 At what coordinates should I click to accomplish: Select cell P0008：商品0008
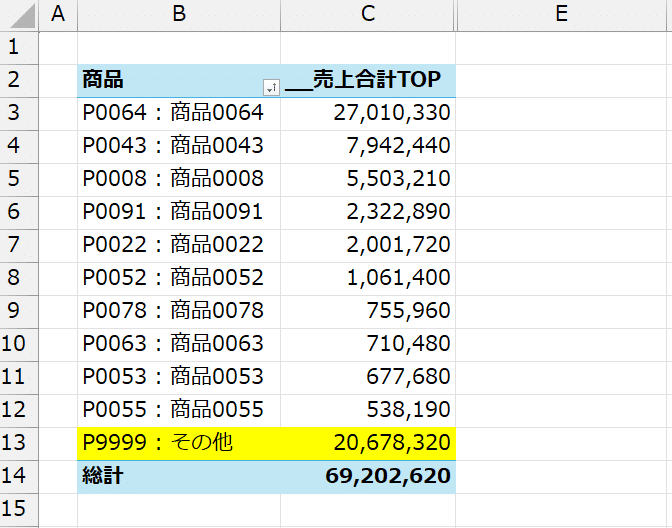pos(179,180)
